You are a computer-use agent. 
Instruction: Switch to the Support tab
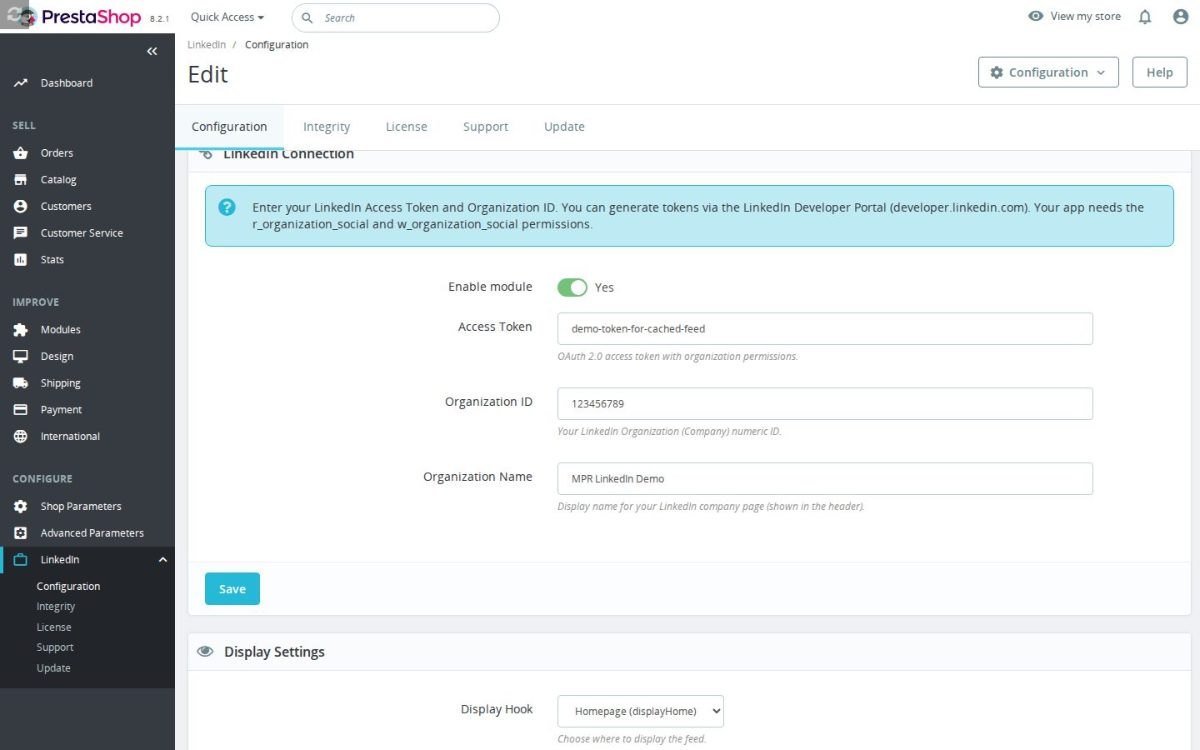coord(485,127)
